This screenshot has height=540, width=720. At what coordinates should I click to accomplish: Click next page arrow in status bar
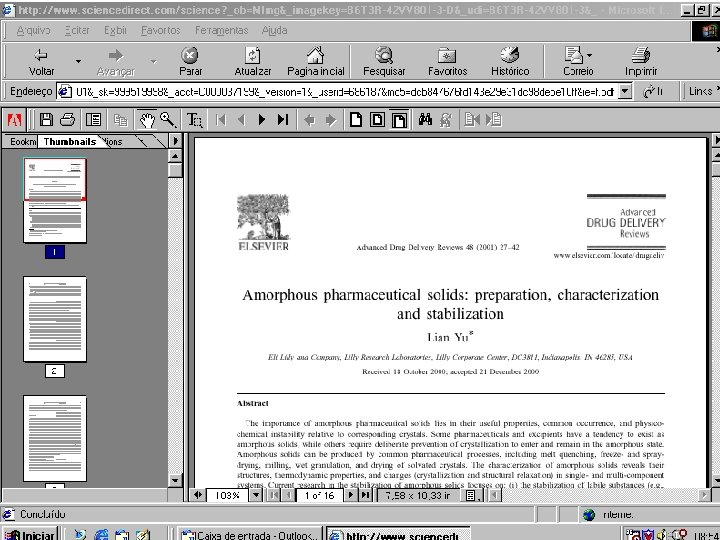coord(351,495)
